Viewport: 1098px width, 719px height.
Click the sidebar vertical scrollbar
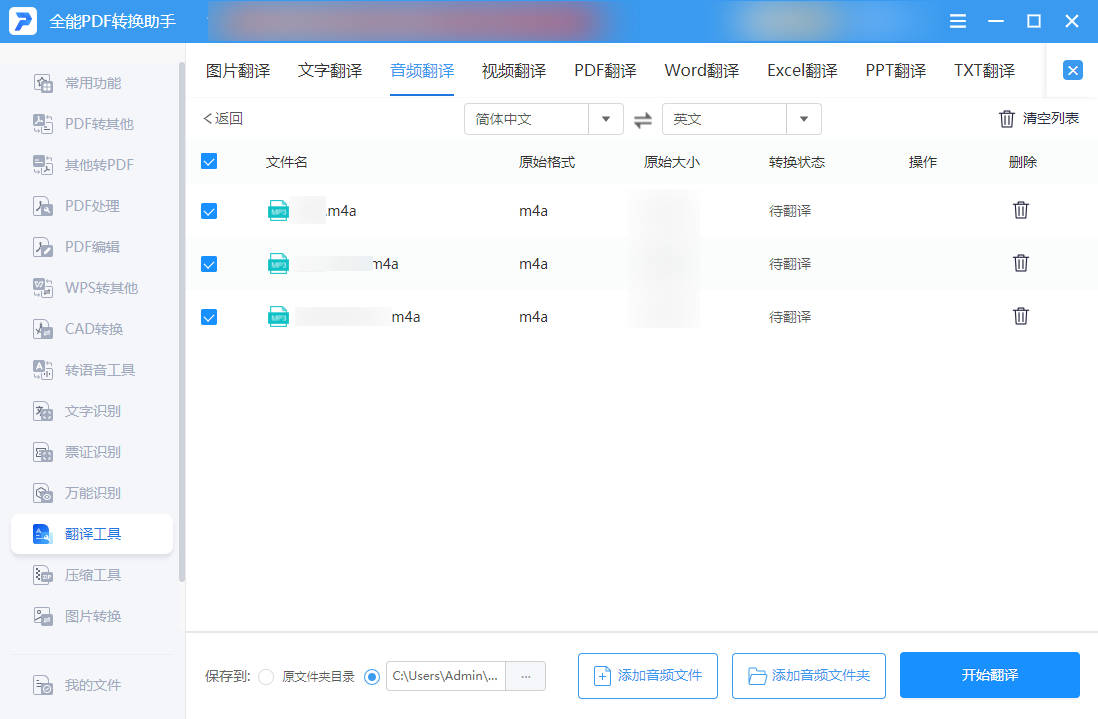tap(182, 322)
